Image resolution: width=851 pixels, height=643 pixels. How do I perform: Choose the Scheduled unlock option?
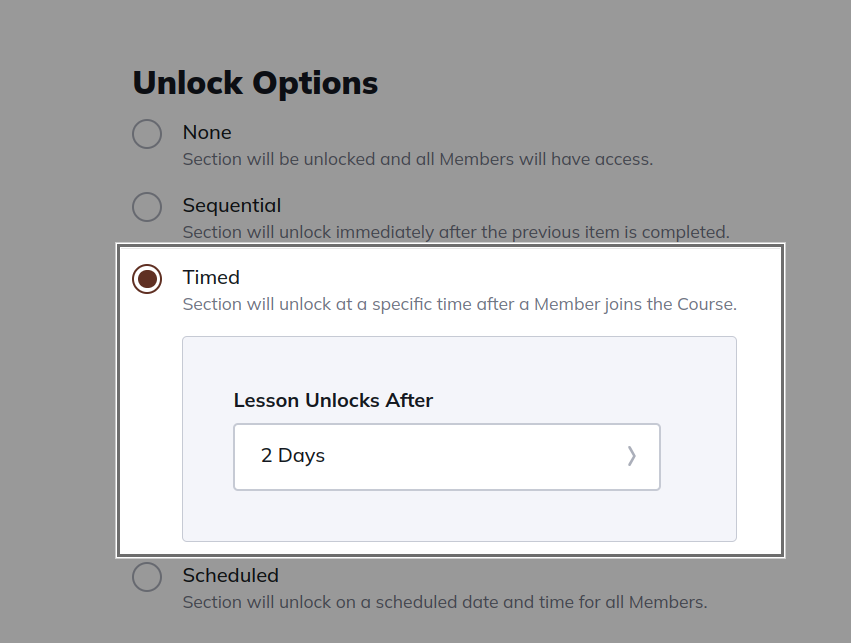coord(147,577)
